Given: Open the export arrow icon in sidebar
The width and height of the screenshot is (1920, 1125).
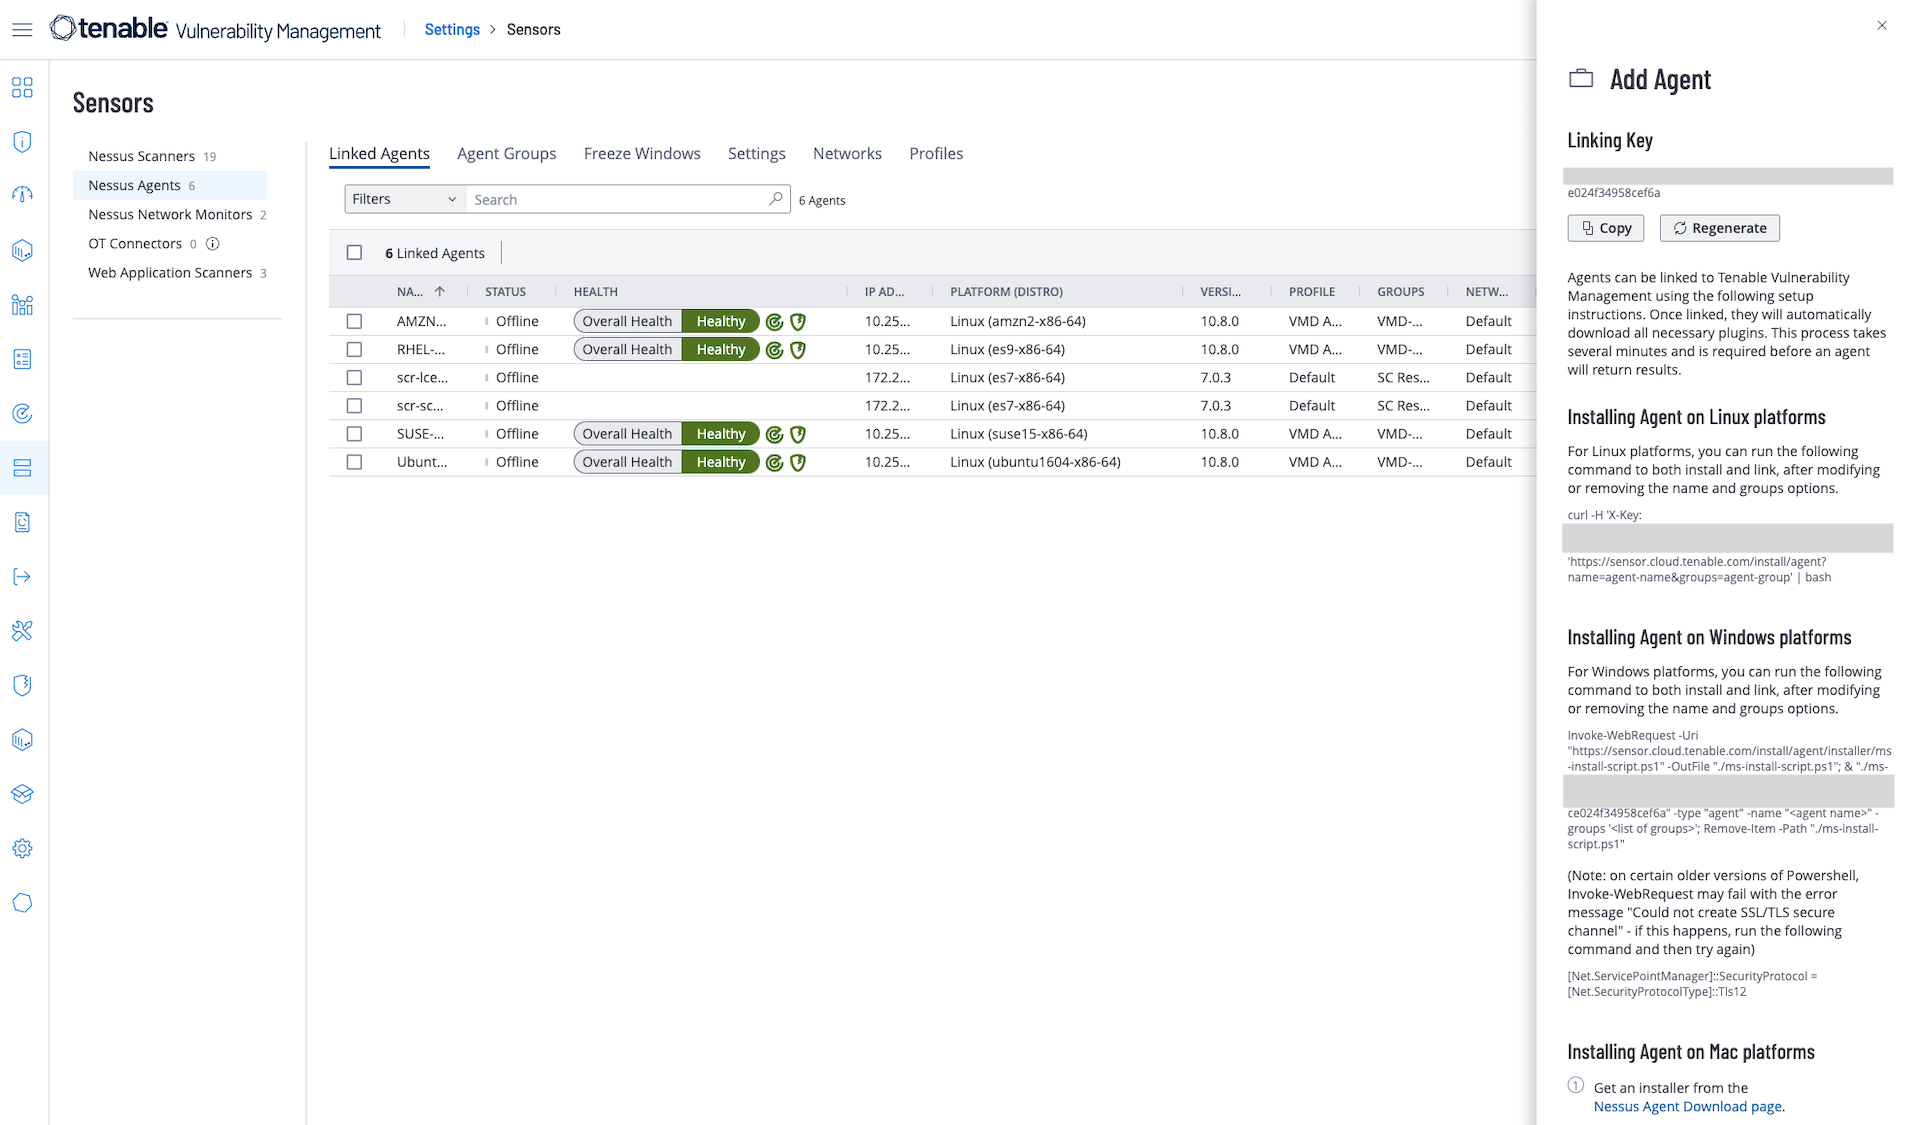Looking at the screenshot, I should coord(22,576).
